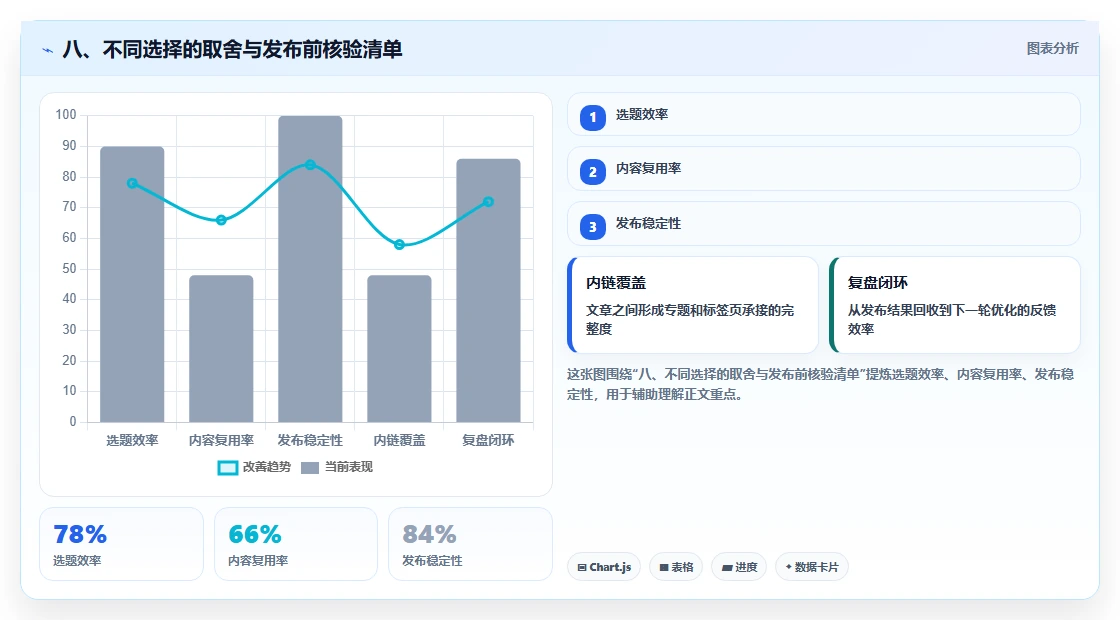The image size is (1120, 620).
Task: Click numbered badge 1 beside 选题效率
Action: point(593,117)
